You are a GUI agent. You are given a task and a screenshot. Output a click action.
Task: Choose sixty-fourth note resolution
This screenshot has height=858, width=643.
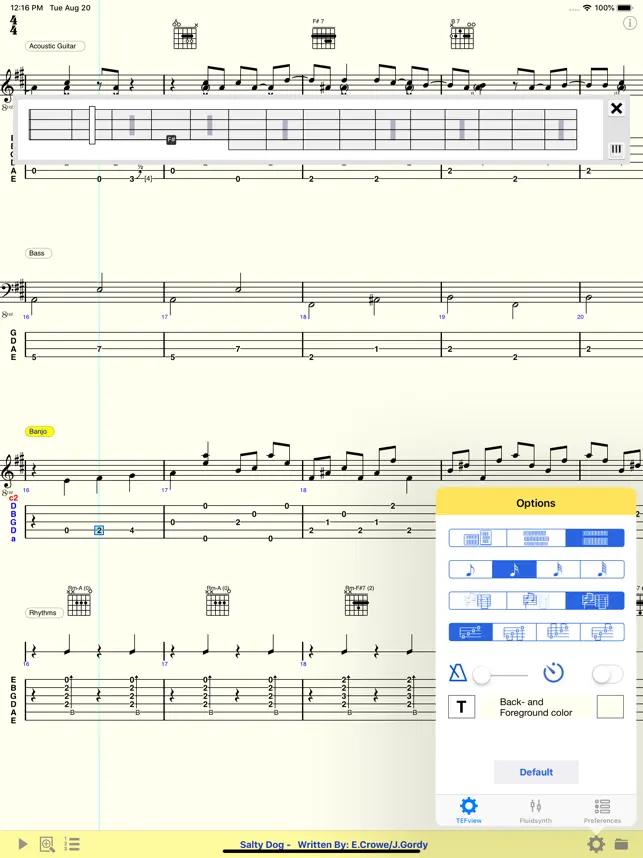pyautogui.click(x=602, y=569)
